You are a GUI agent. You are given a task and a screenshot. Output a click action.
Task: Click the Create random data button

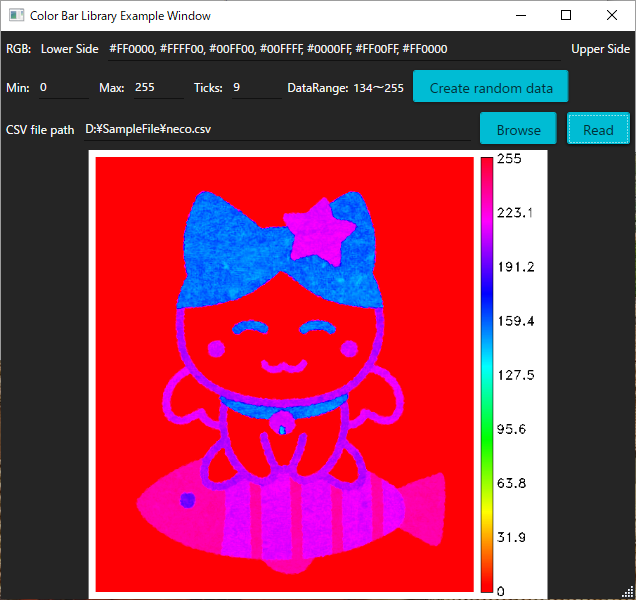pos(490,86)
